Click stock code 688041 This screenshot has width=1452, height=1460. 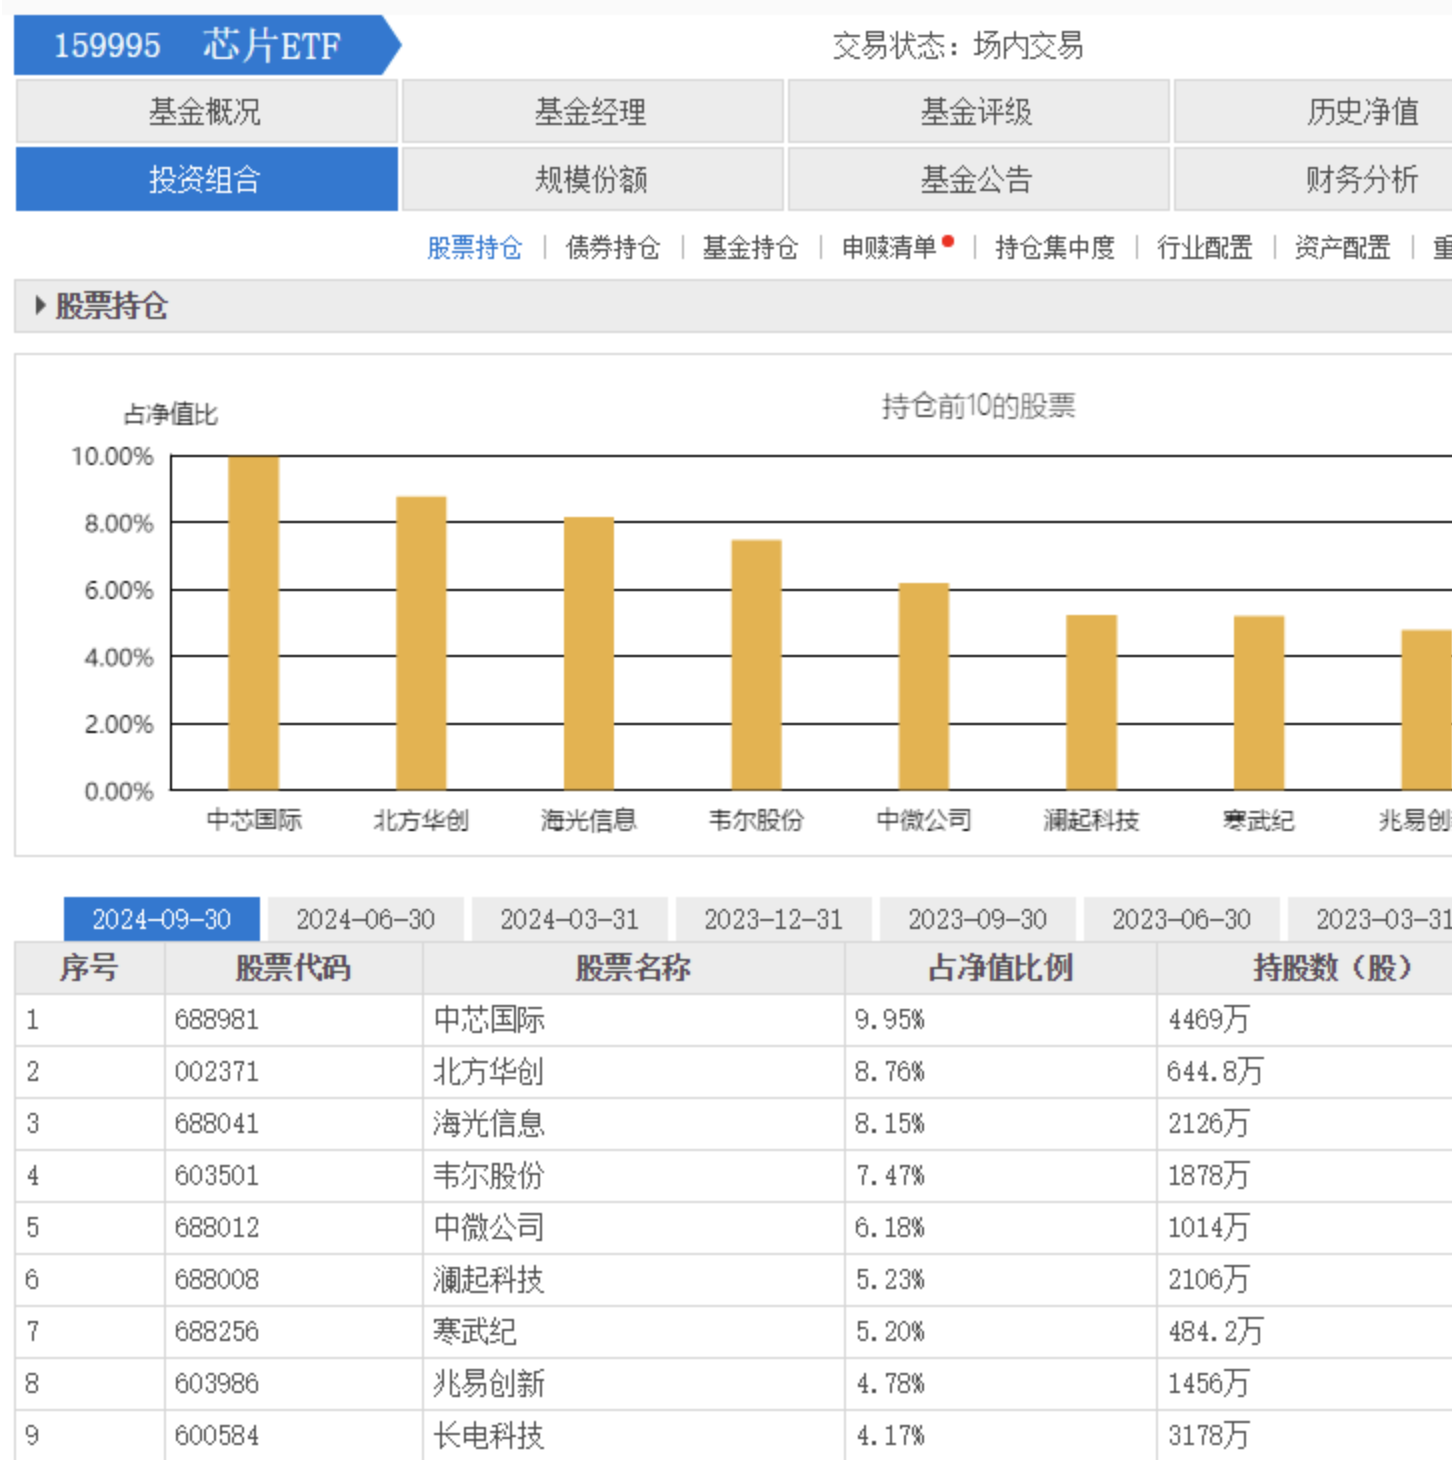click(217, 1124)
